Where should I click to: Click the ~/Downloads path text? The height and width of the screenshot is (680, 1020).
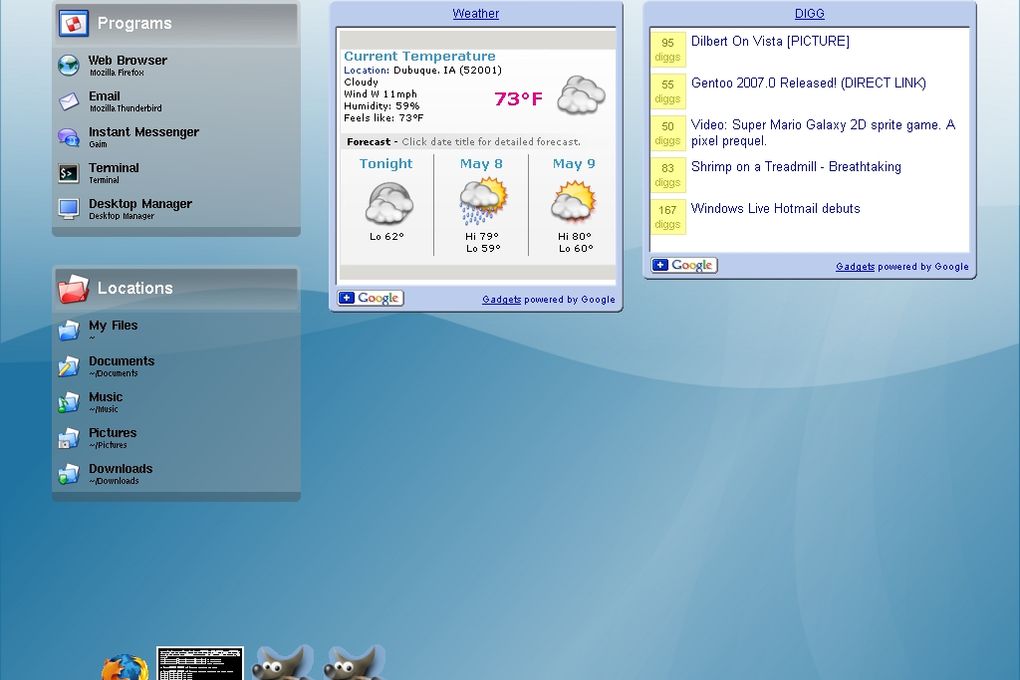coord(114,481)
